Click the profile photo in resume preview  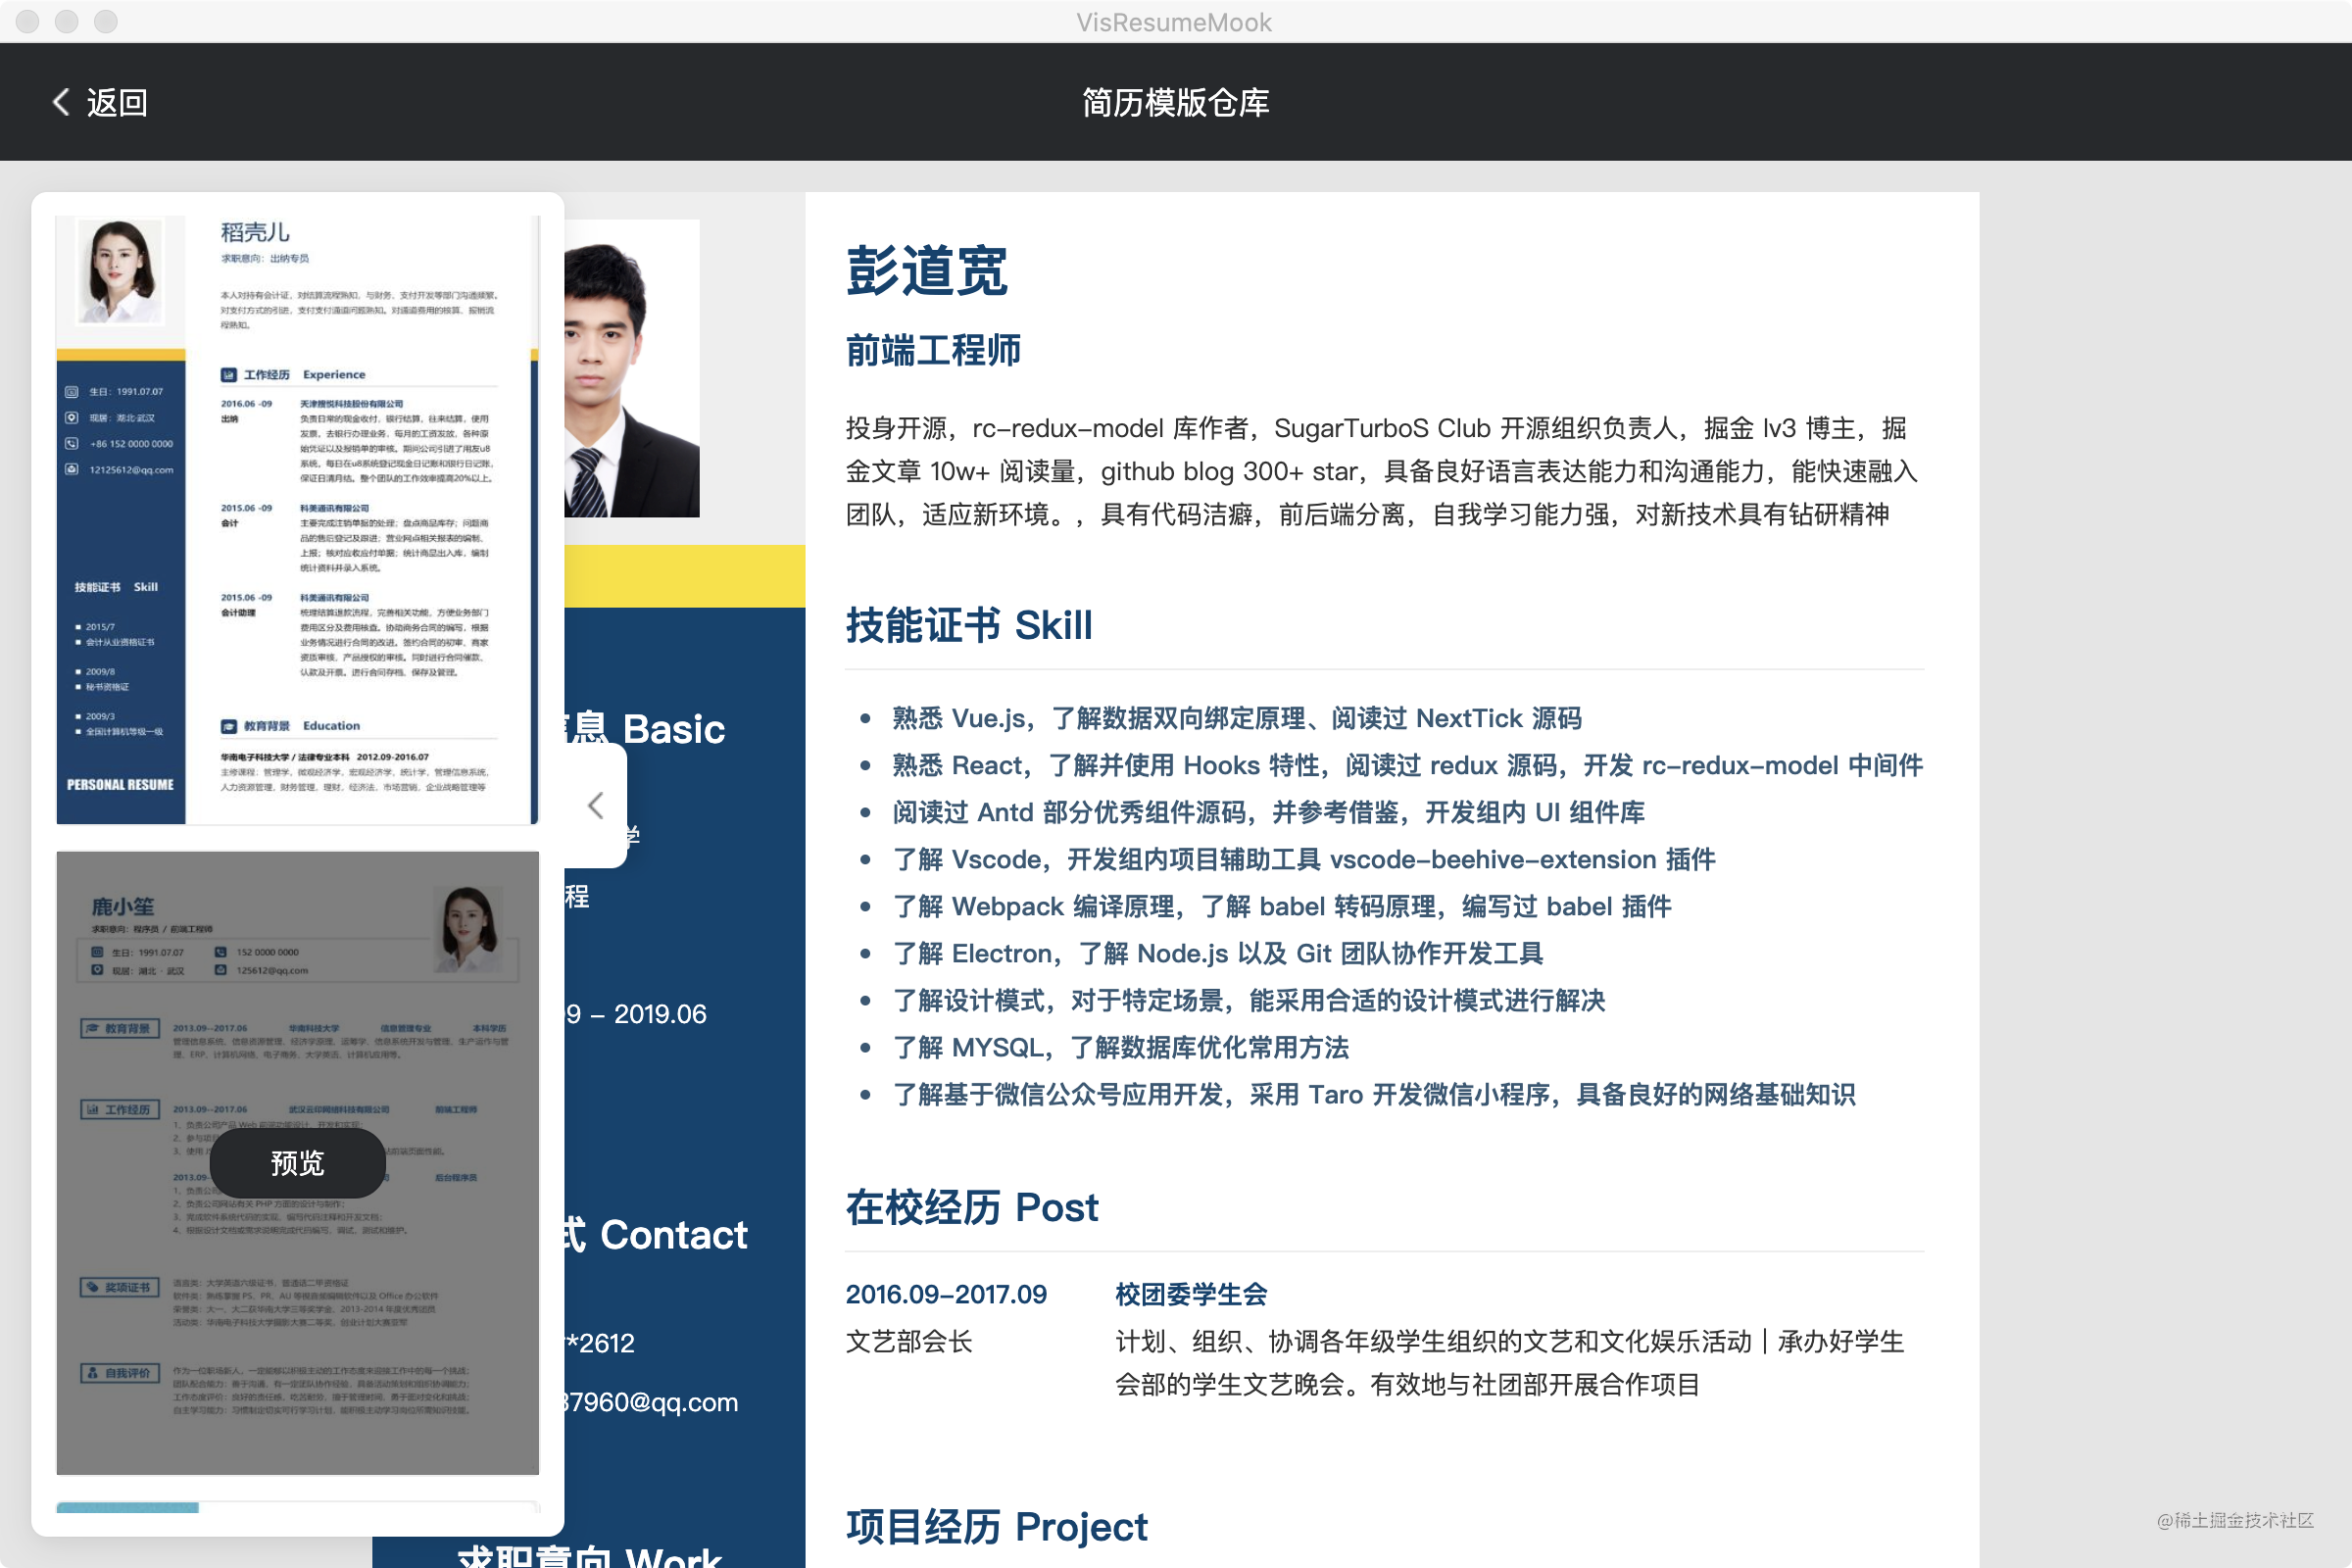coord(632,369)
